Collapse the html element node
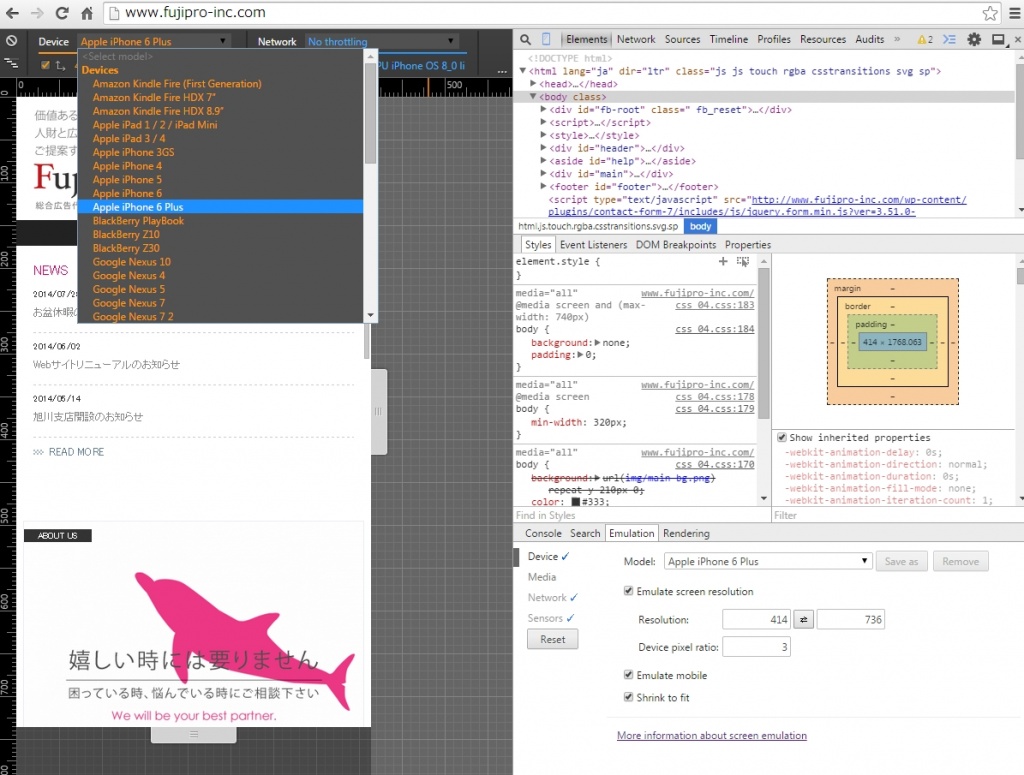This screenshot has width=1024, height=775. (522, 71)
